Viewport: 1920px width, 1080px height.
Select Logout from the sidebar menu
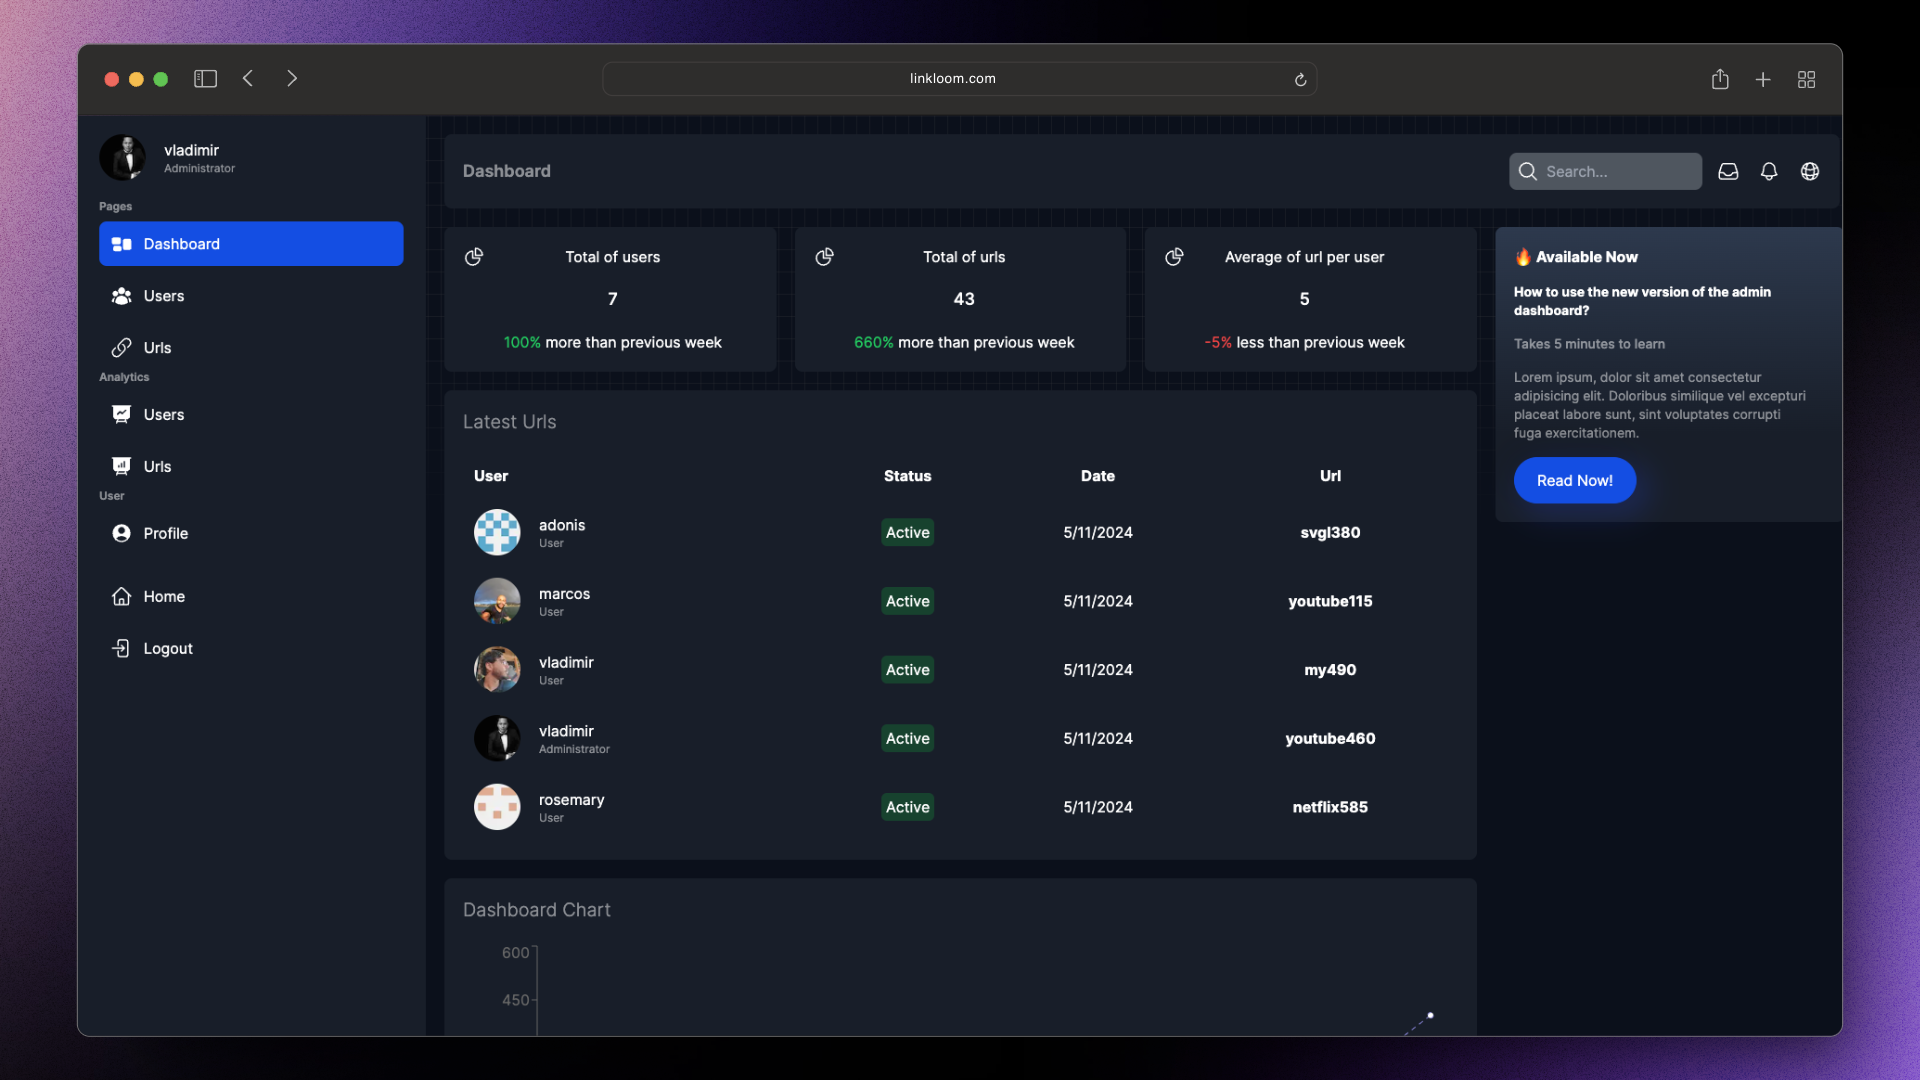[x=167, y=647]
